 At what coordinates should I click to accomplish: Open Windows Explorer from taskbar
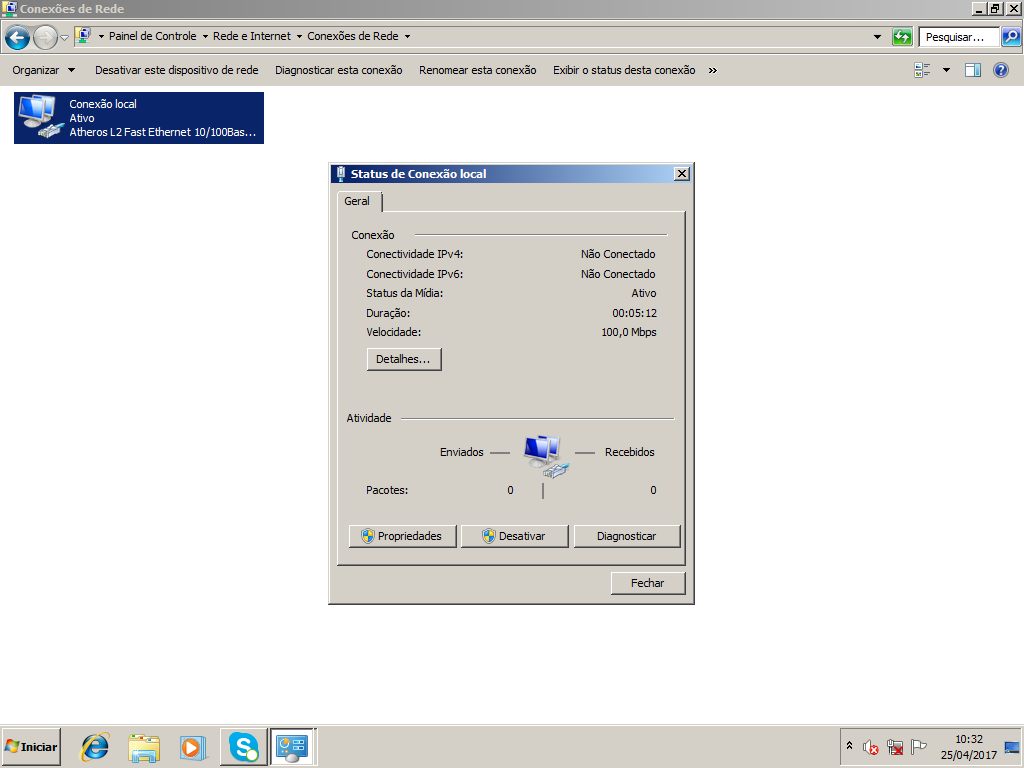[144, 747]
